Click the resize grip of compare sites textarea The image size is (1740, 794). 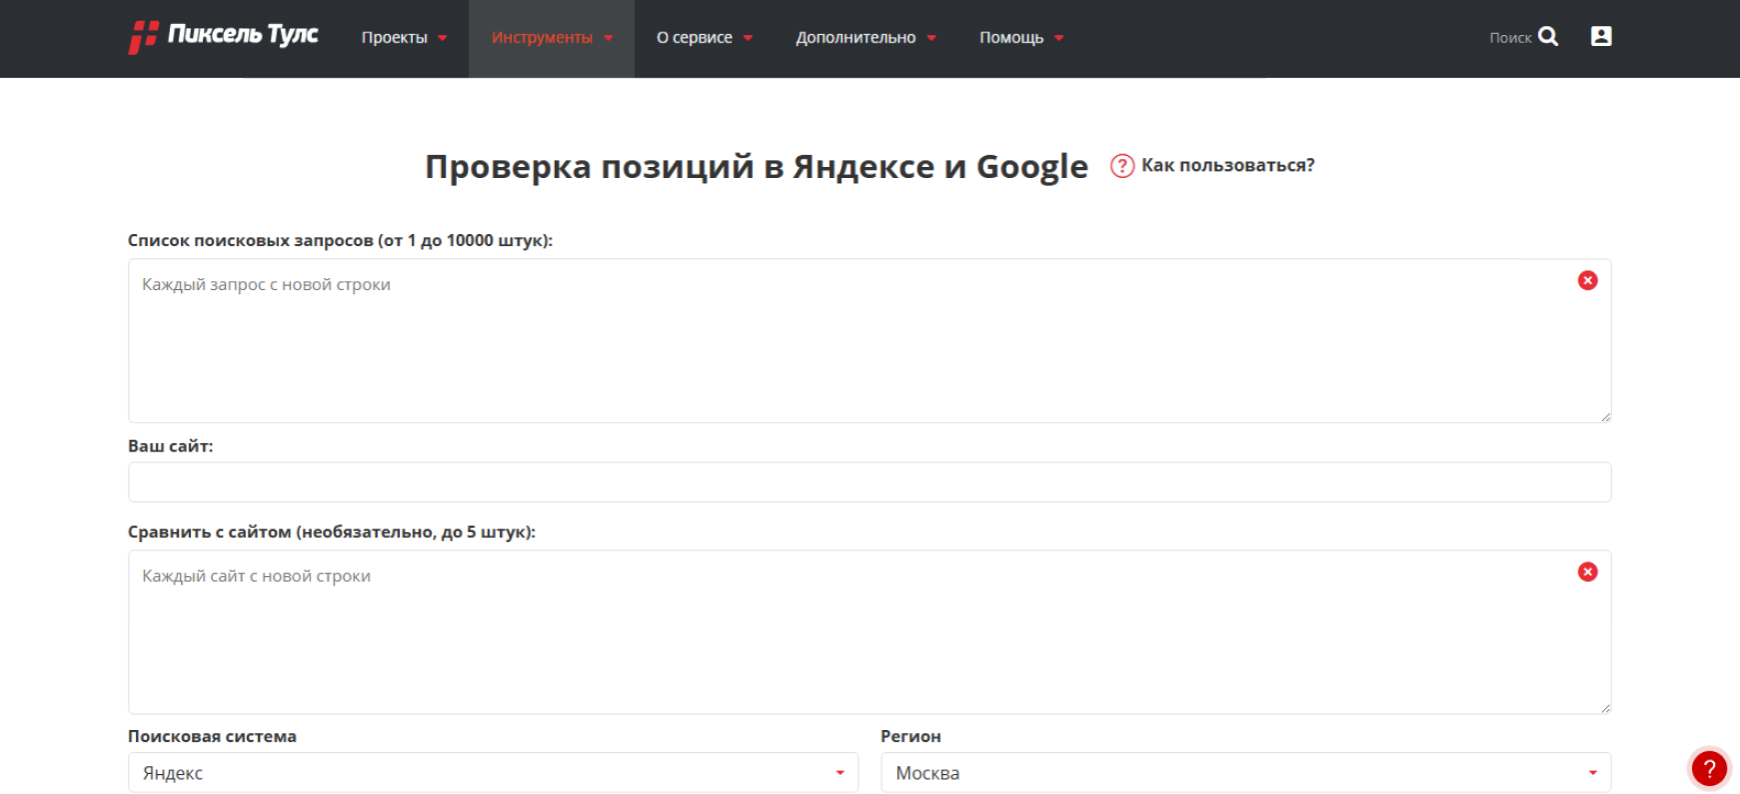coord(1605,708)
